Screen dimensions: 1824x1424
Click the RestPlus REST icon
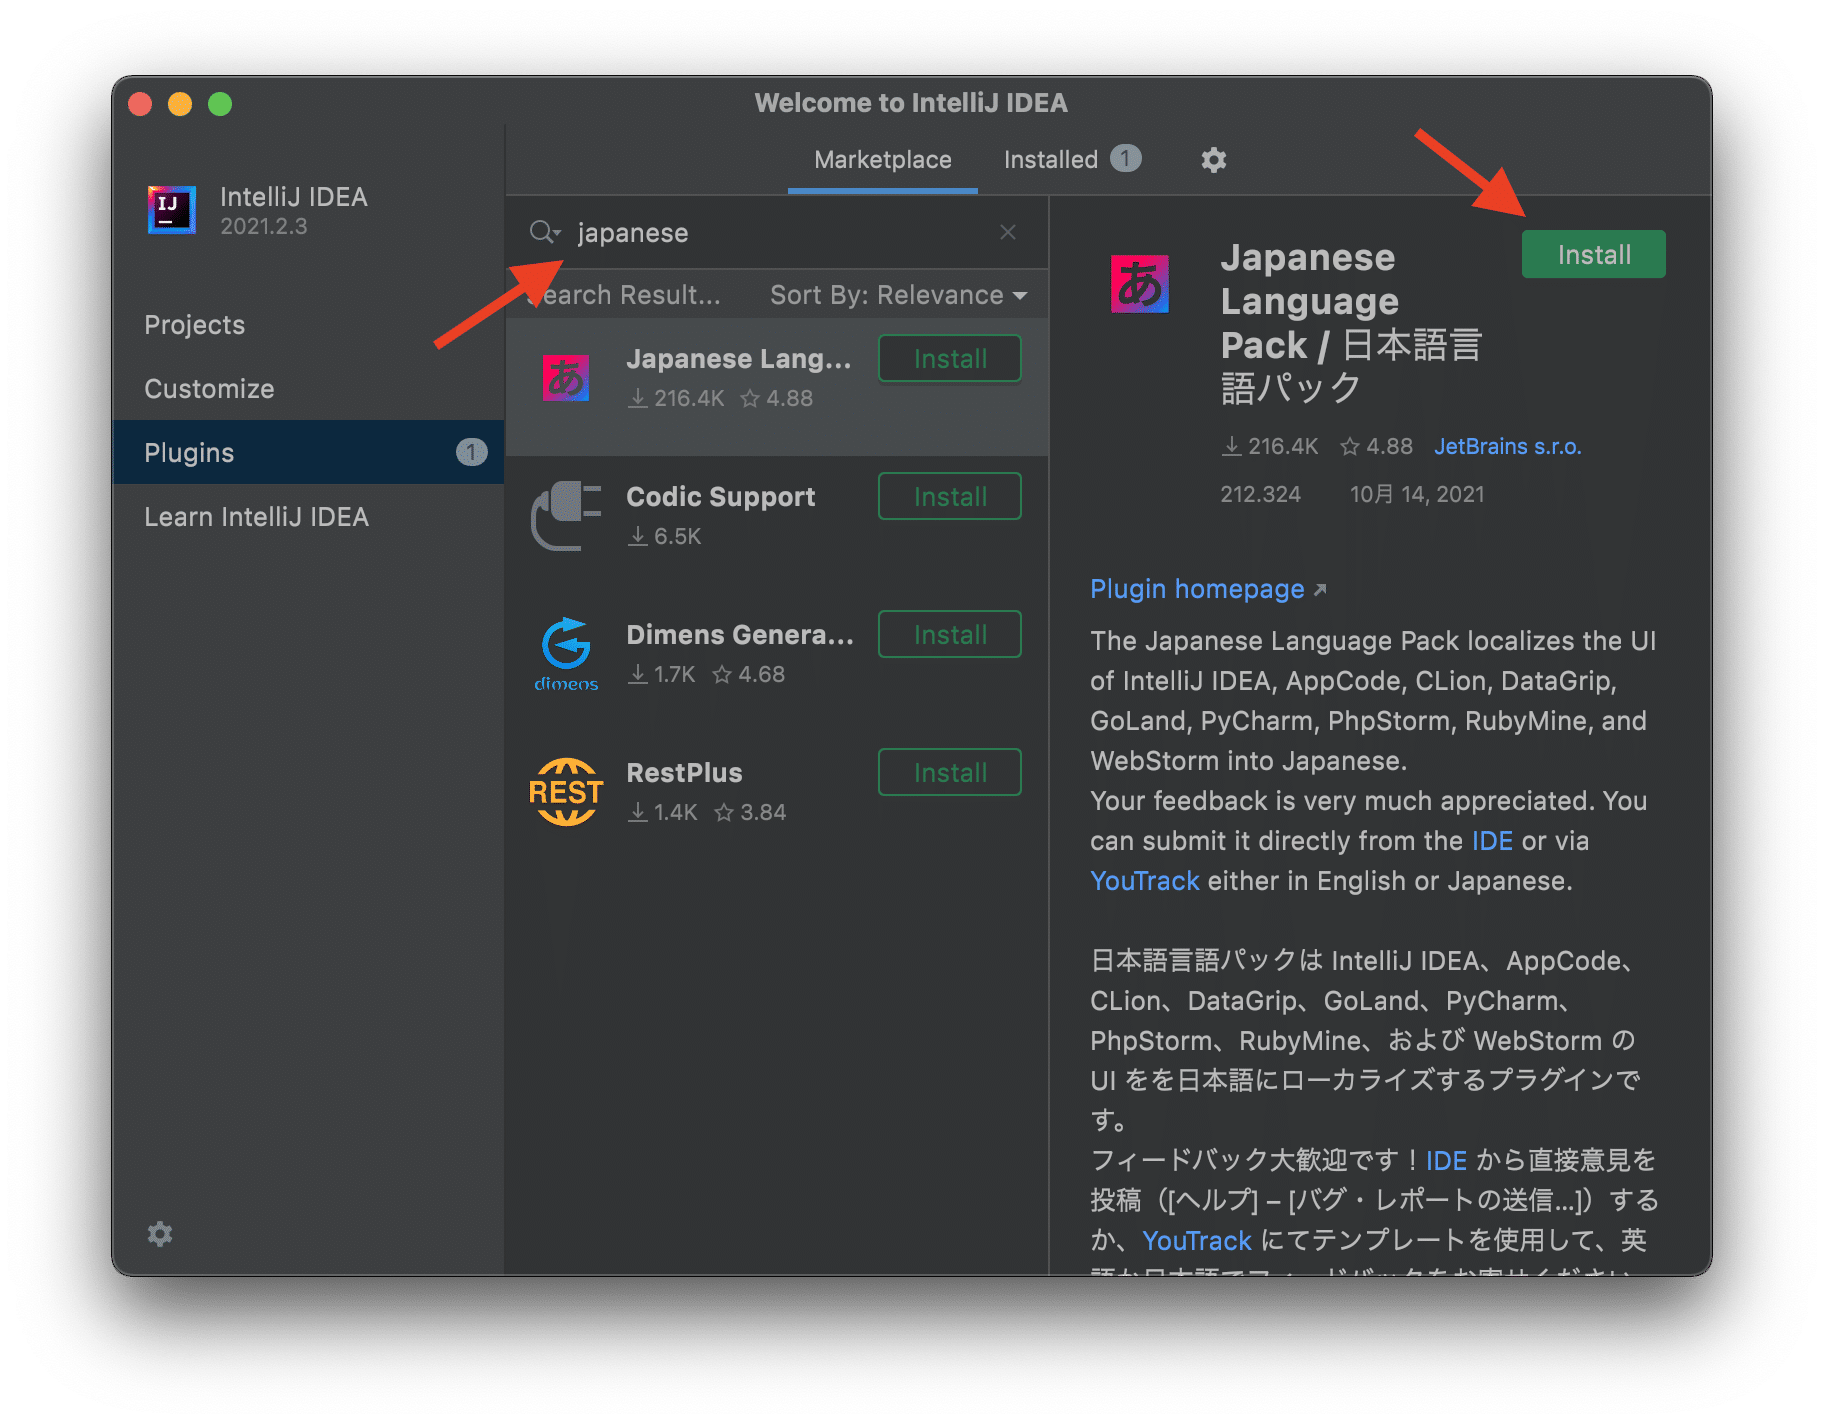pyautogui.click(x=566, y=791)
